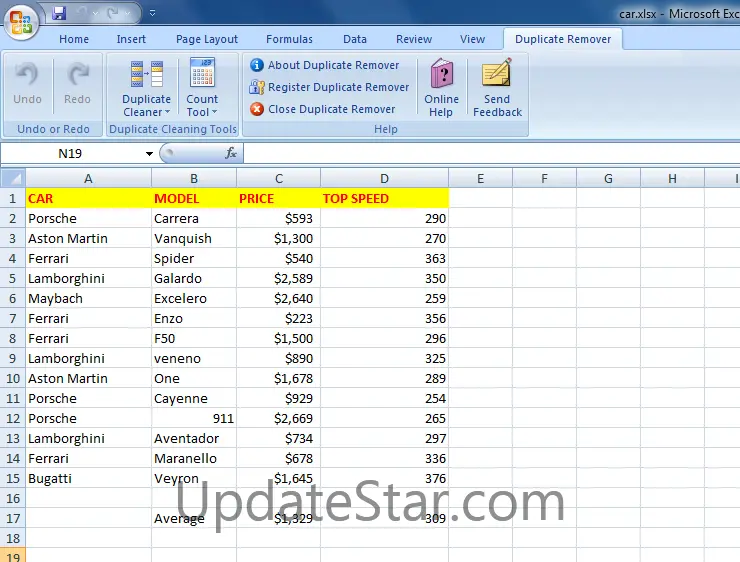Switch to the View tab

(472, 39)
